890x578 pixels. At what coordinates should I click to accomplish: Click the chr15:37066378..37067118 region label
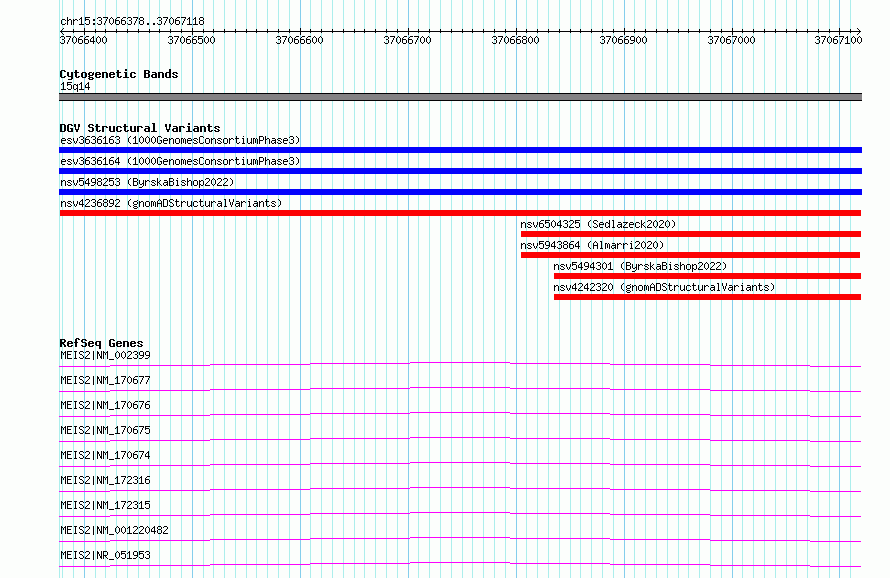132,22
